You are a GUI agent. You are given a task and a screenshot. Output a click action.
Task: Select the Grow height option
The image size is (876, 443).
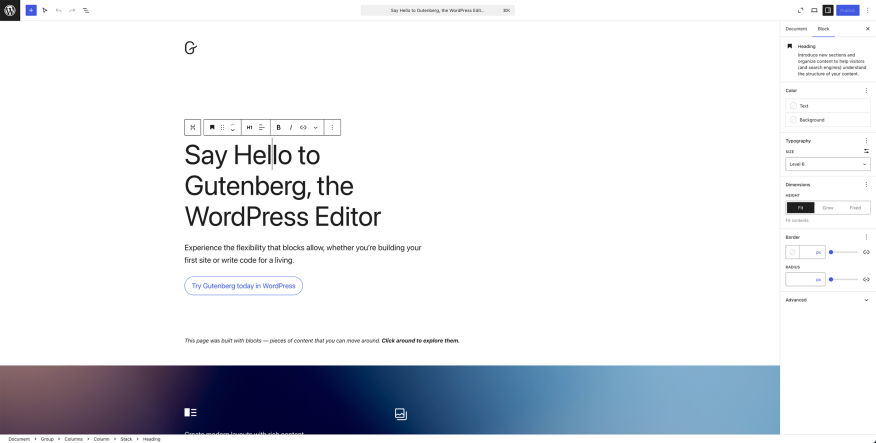[828, 208]
